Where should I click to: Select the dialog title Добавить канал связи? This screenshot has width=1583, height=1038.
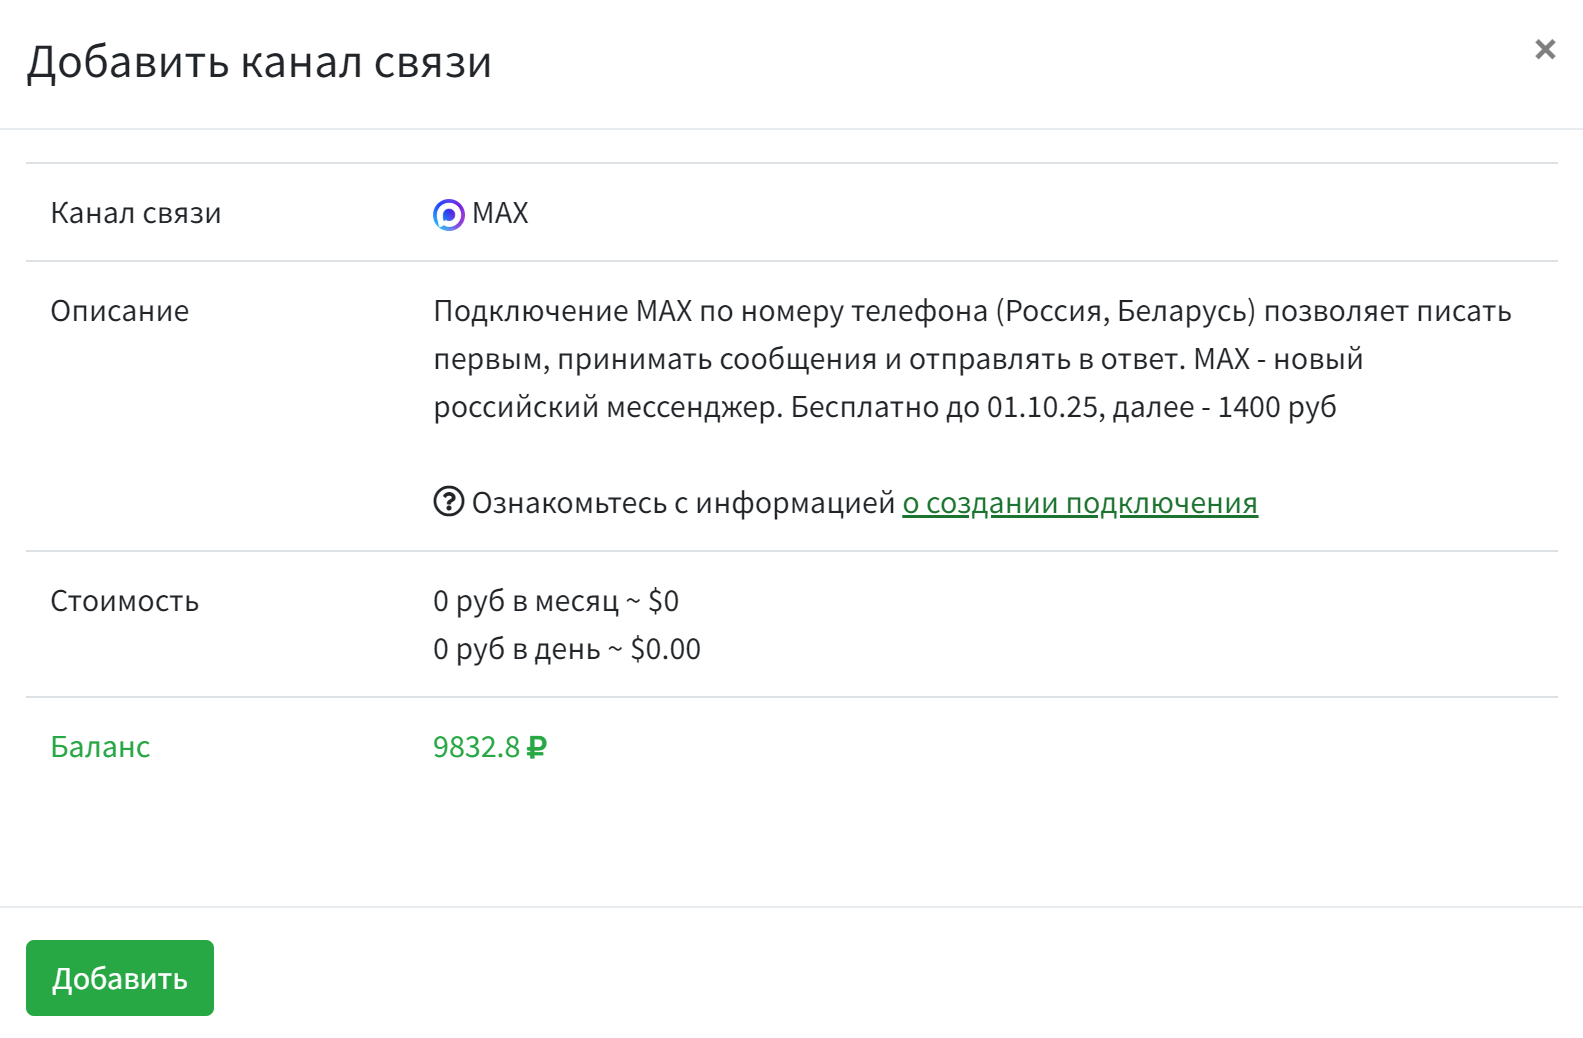tap(260, 64)
